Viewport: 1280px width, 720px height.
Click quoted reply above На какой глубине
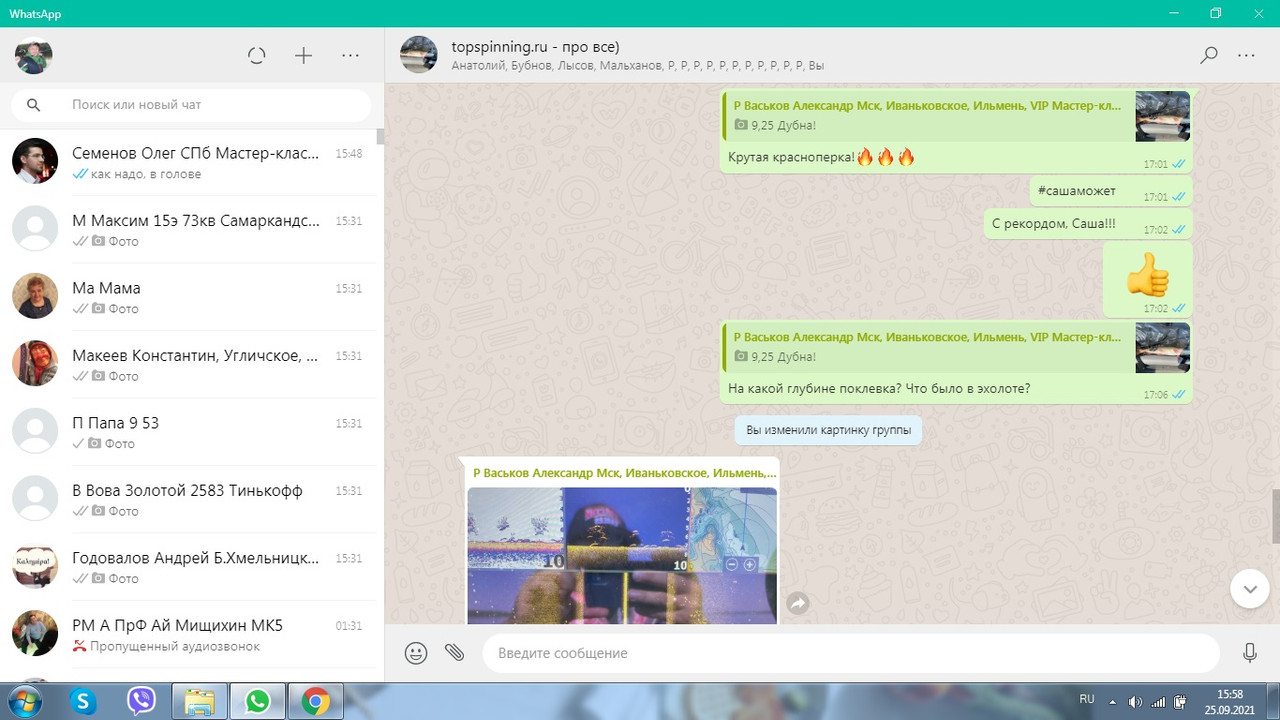(x=957, y=347)
